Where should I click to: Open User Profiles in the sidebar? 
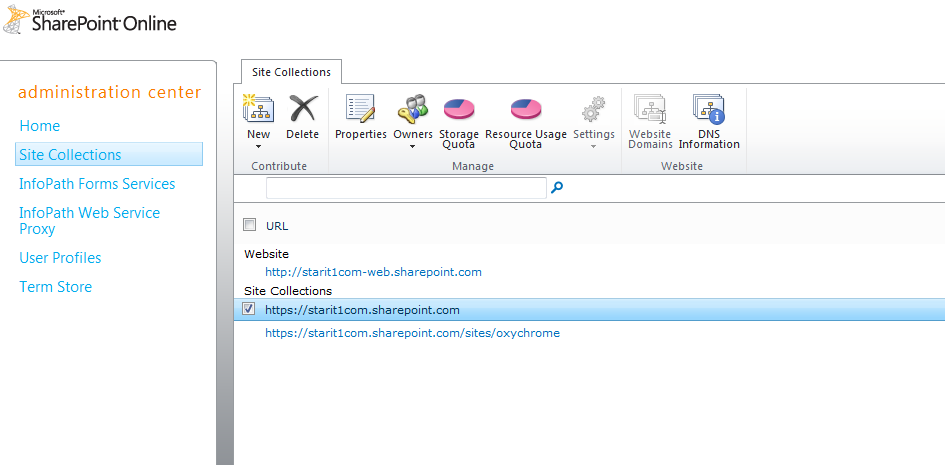pos(60,258)
